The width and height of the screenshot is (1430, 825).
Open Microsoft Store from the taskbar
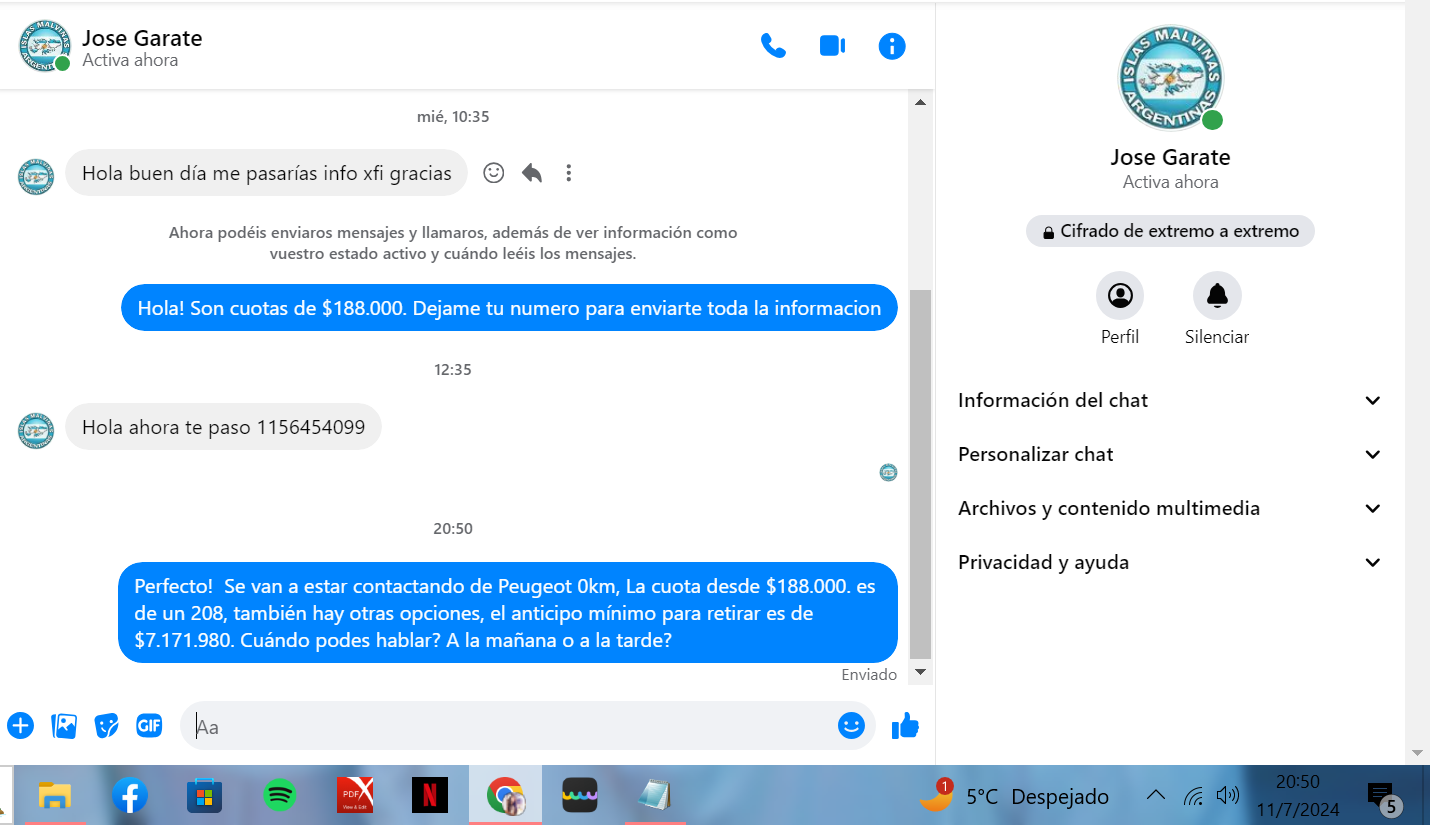click(204, 796)
